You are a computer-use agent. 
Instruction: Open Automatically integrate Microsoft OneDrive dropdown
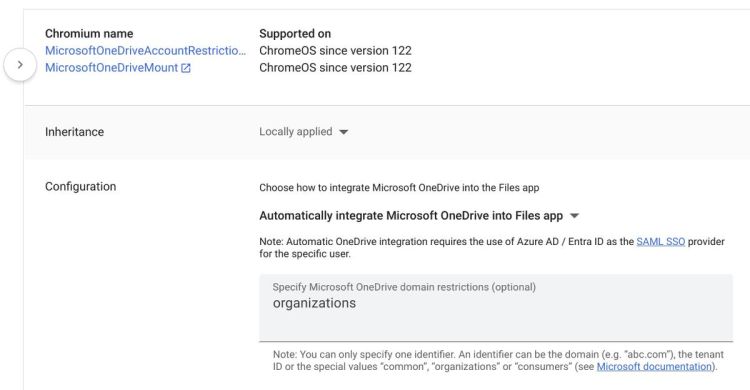click(x=419, y=216)
